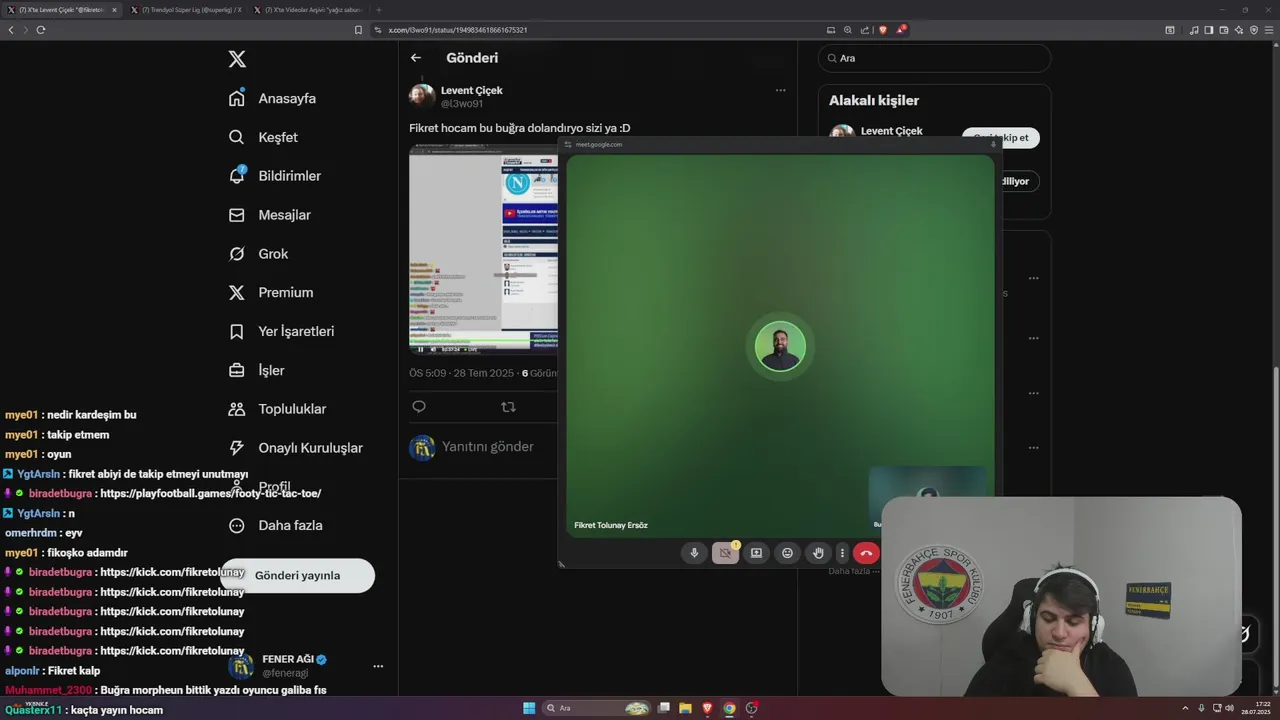Image resolution: width=1280 pixels, height=720 pixels.
Task: Go back with browser back arrow
Action: [11, 30]
